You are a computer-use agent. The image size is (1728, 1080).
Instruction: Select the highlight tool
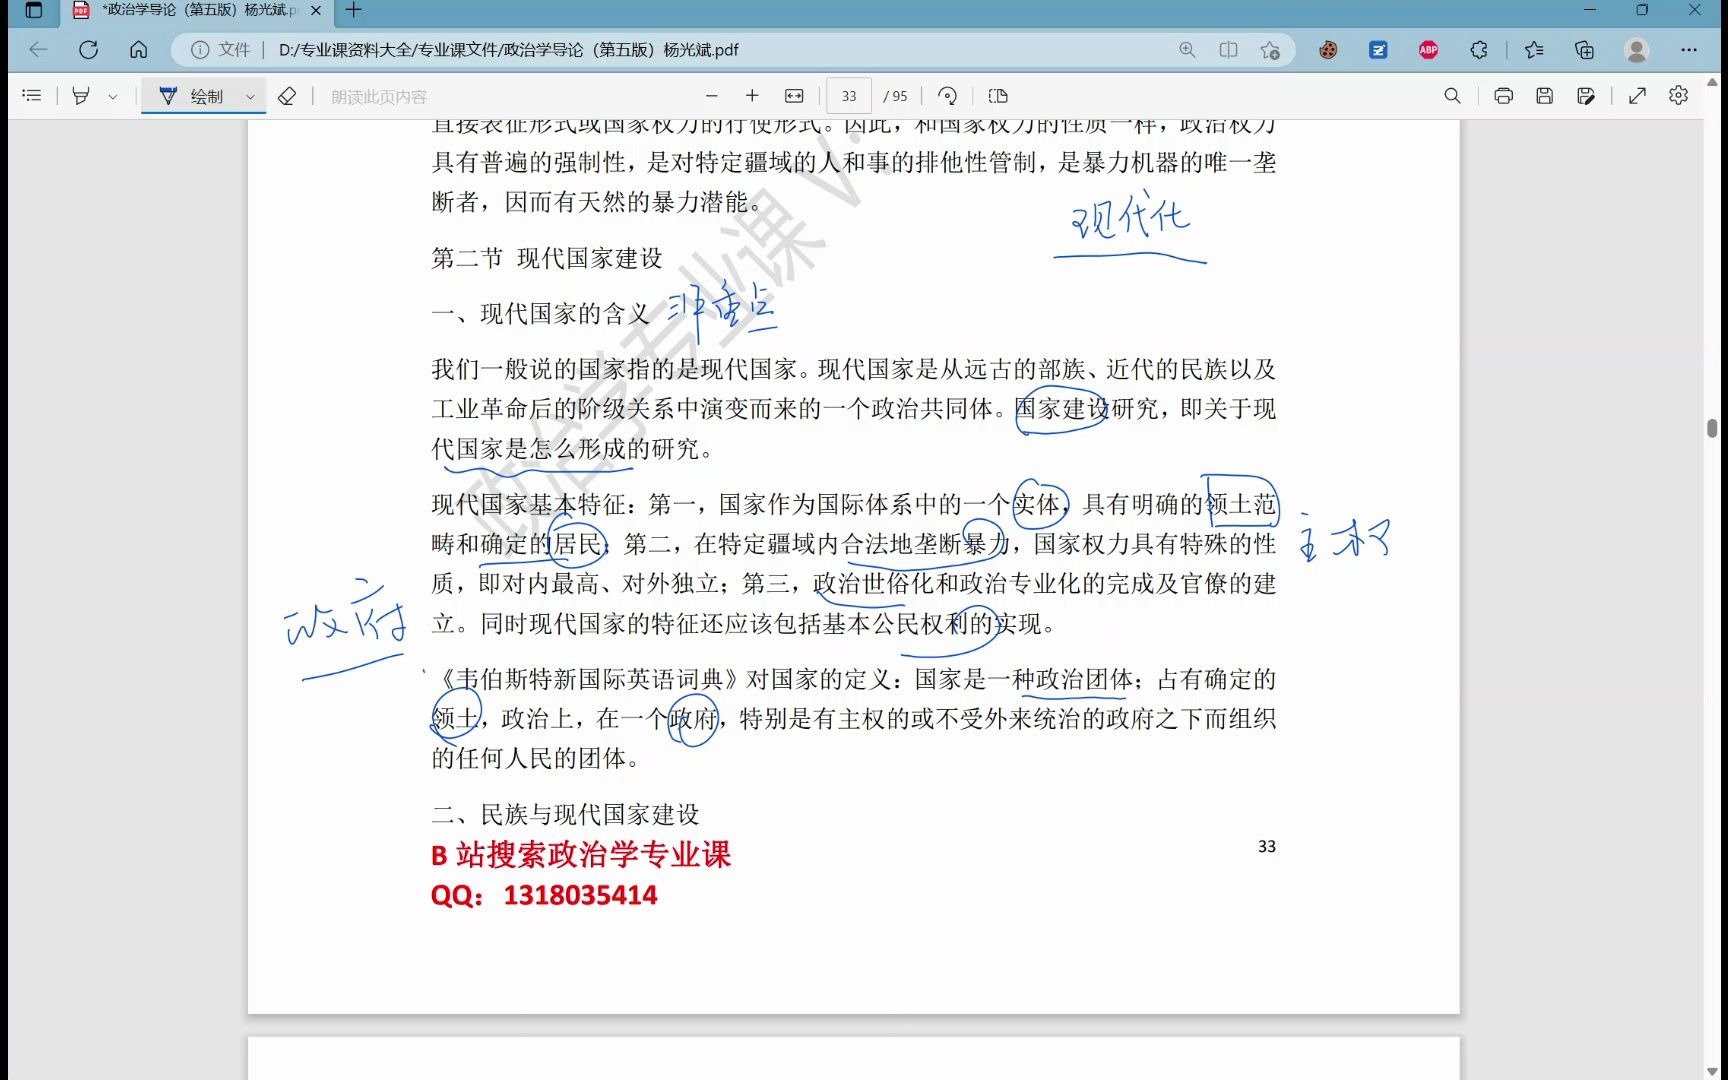[x=81, y=96]
